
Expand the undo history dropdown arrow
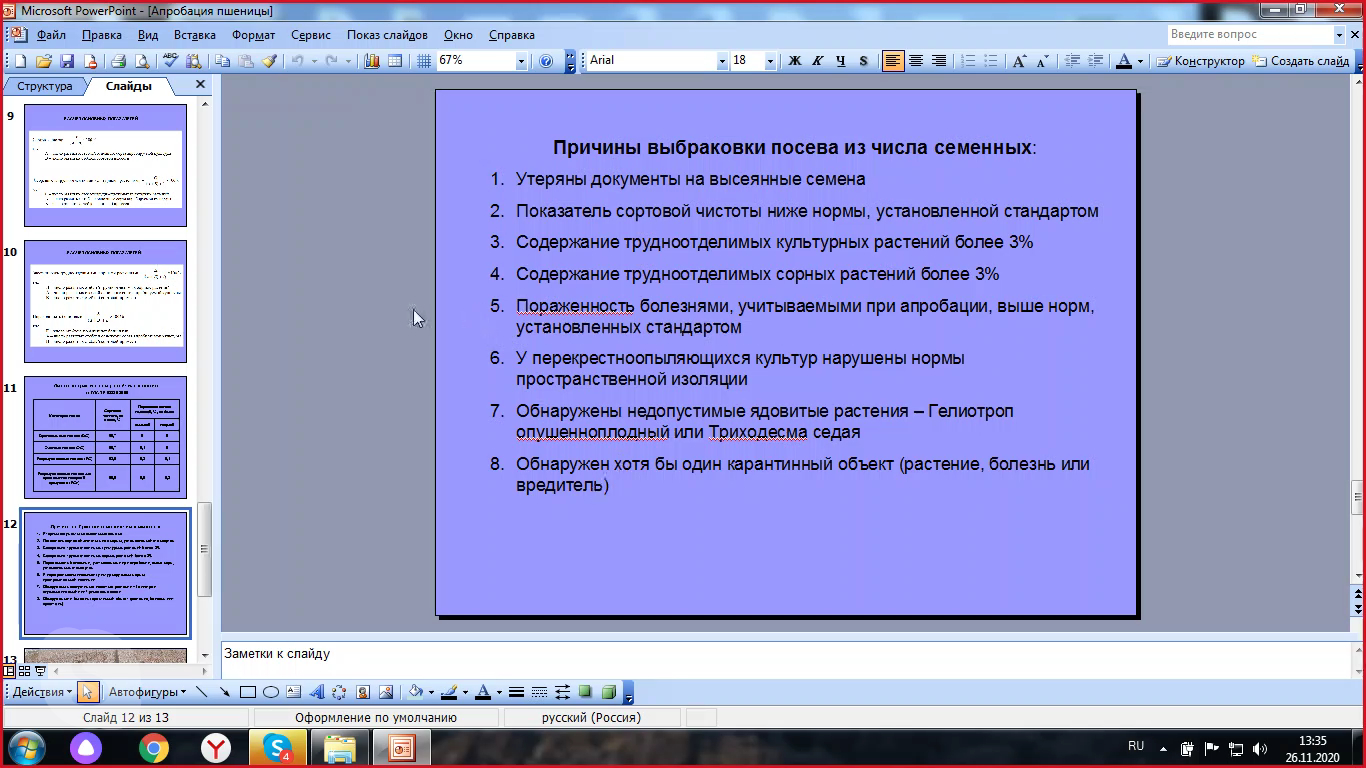313,61
